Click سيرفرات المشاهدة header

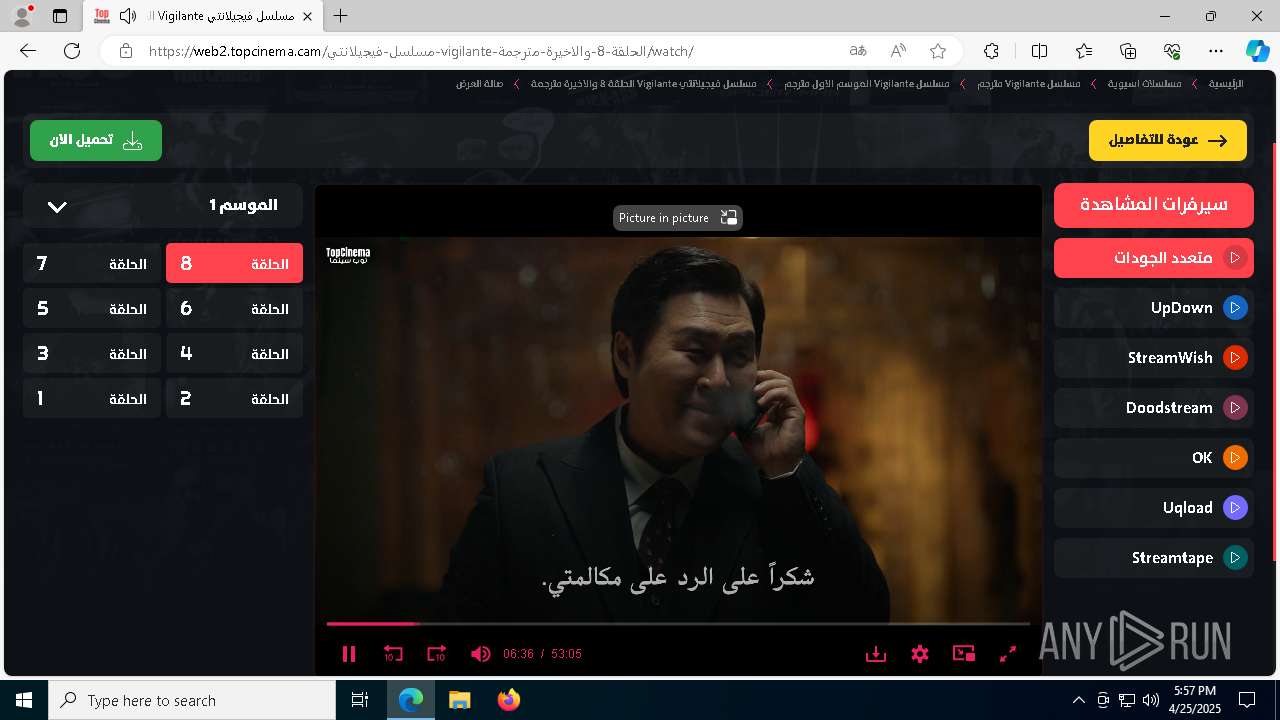(x=1154, y=205)
